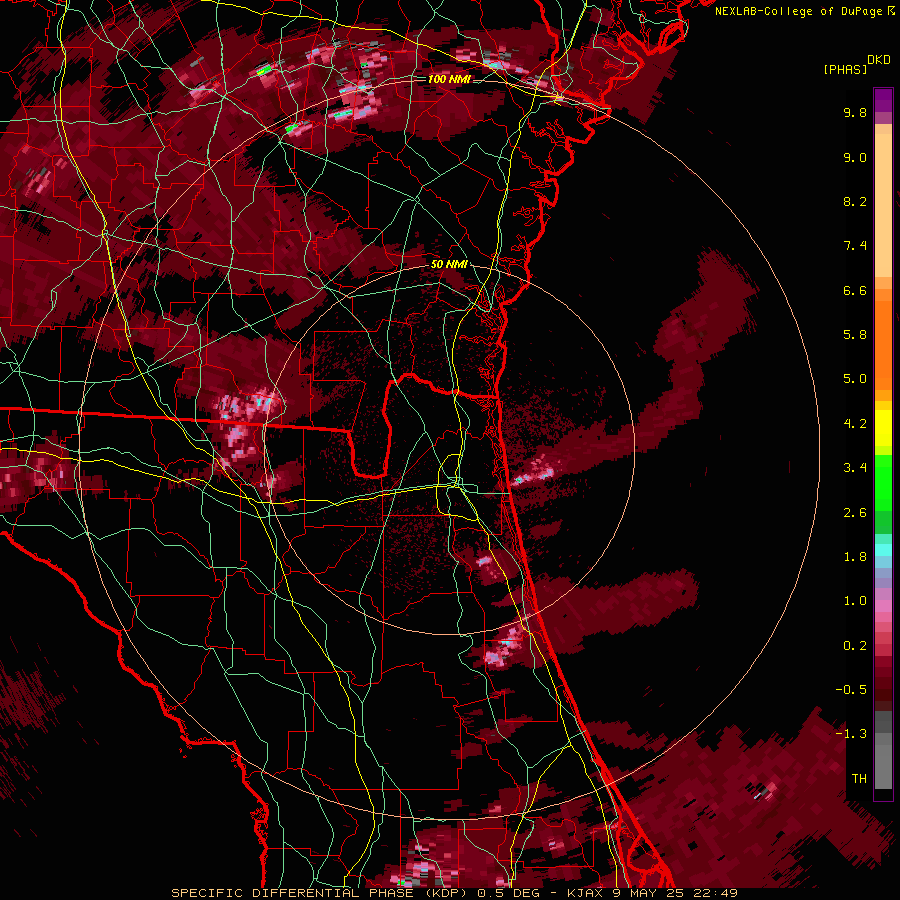Click the 2.6 value on the color scale
The width and height of the screenshot is (900, 900).
coord(855,513)
